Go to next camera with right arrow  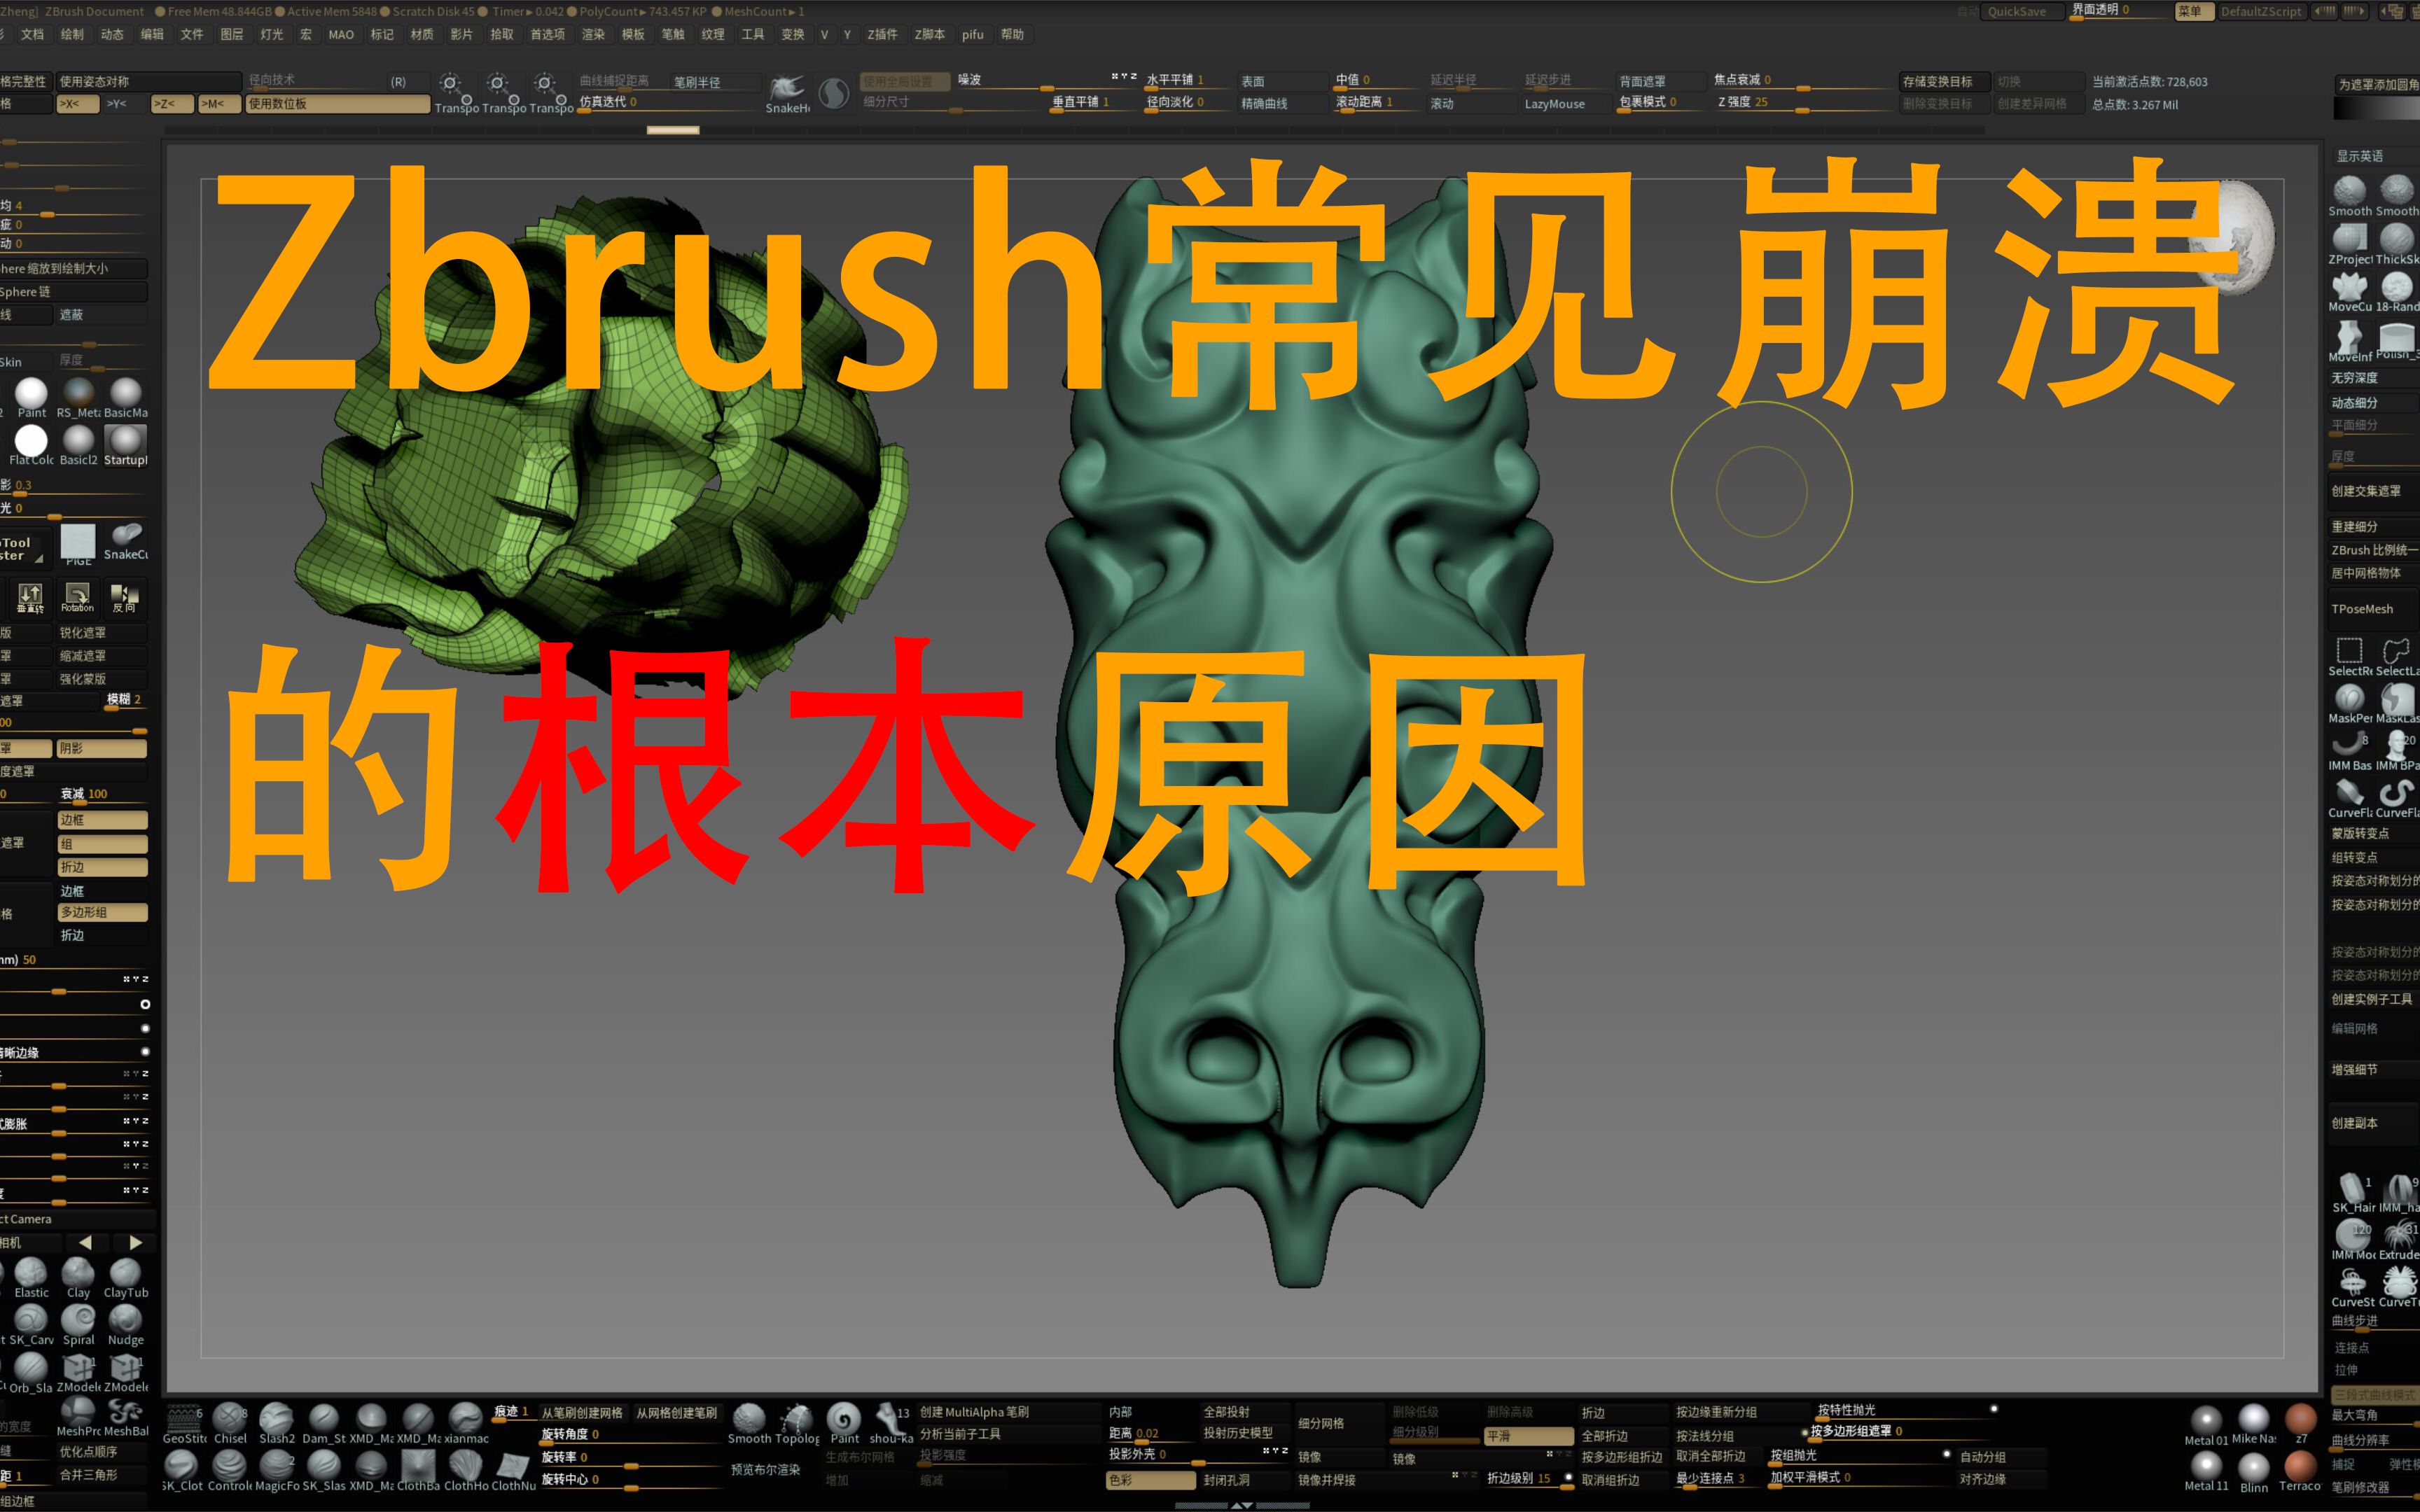coord(136,1242)
